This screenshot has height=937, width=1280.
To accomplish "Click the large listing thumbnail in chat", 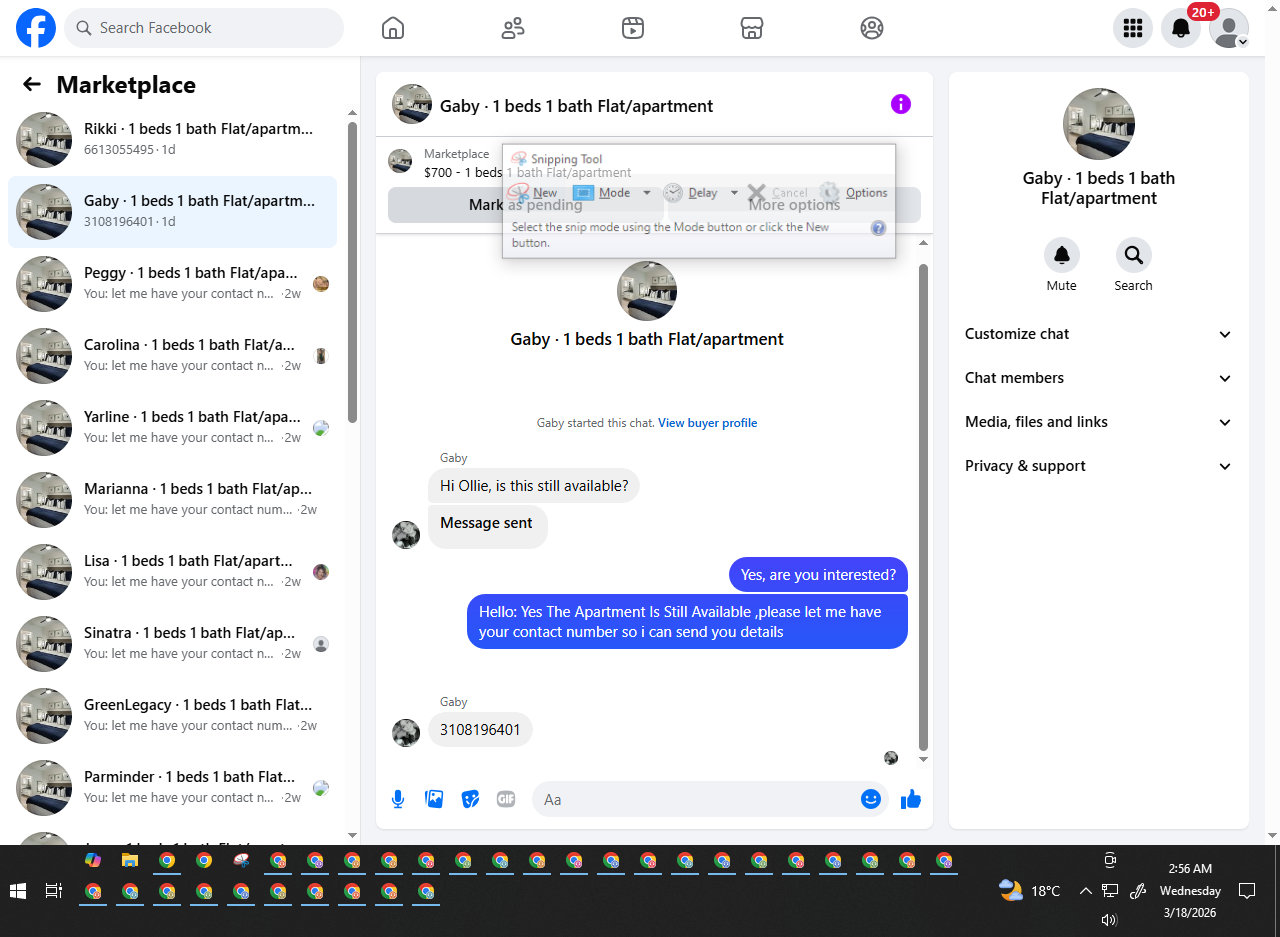I will pos(647,291).
